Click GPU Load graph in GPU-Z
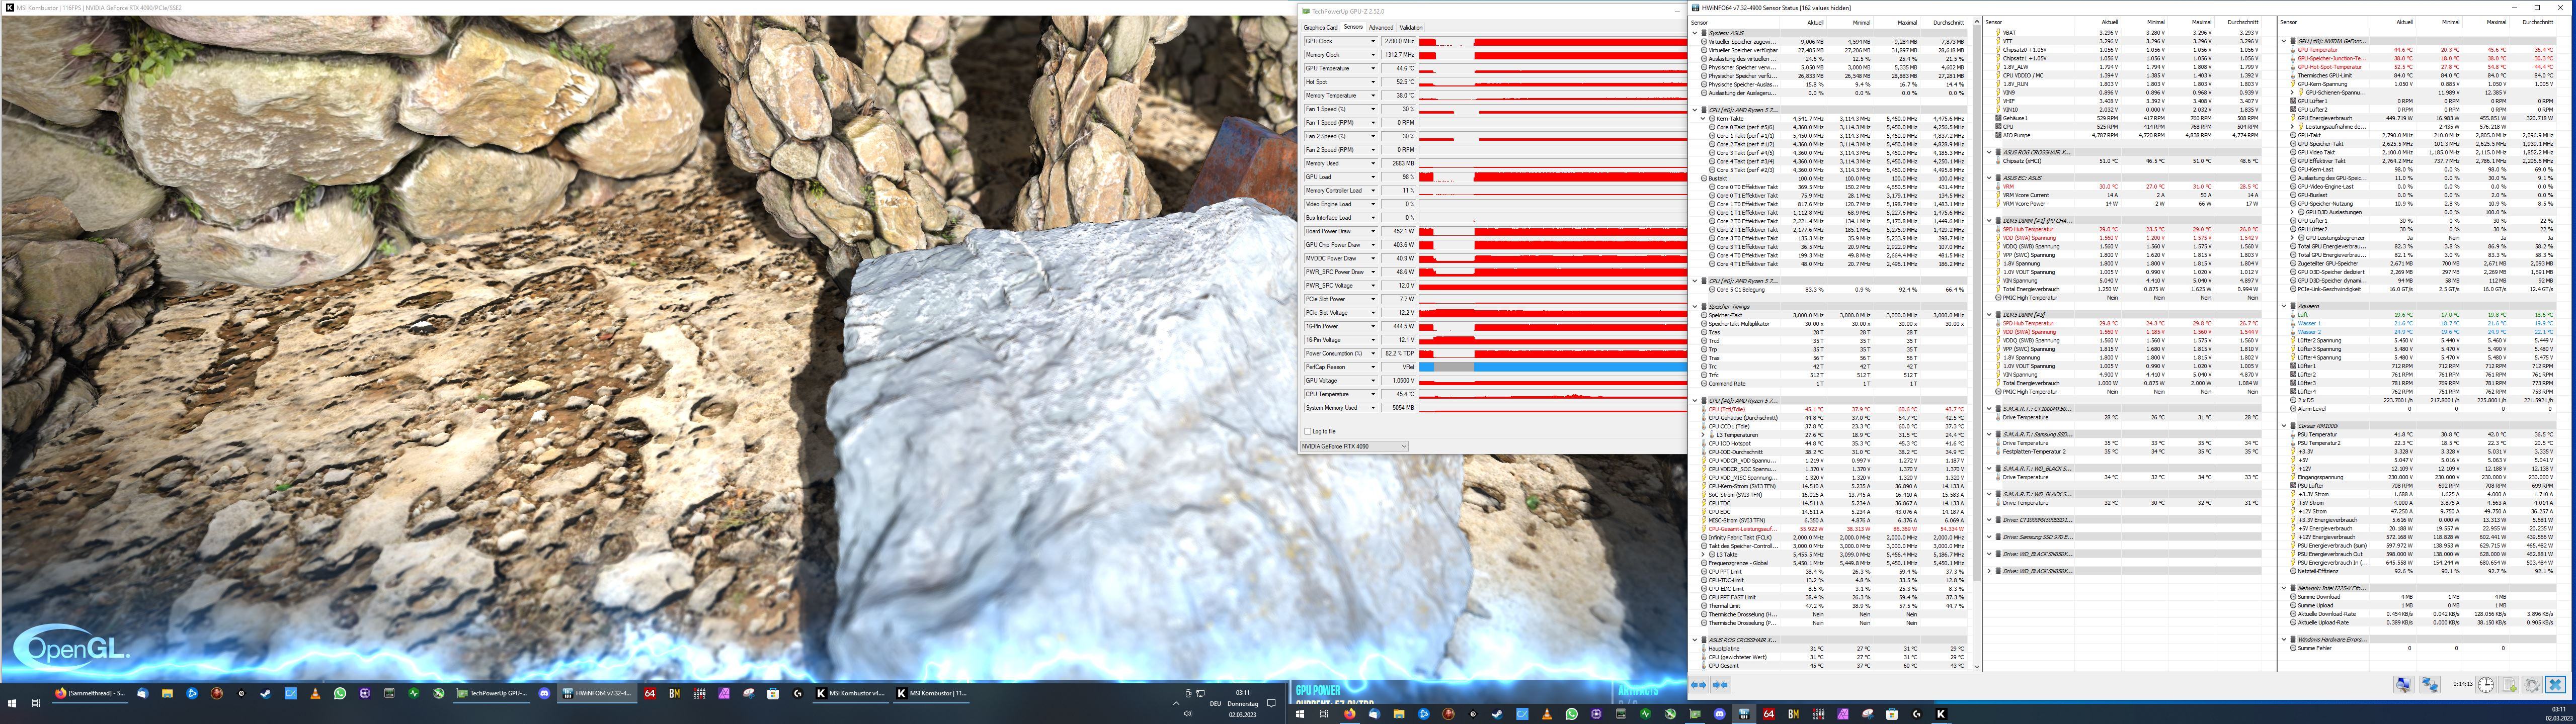The image size is (2576, 724). pos(1552,177)
